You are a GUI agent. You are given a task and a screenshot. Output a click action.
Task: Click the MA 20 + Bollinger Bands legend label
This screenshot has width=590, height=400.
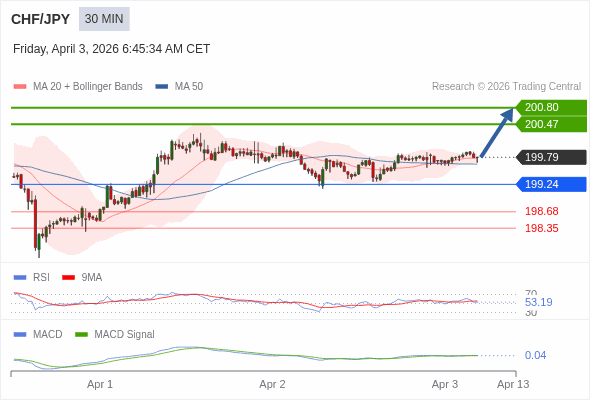point(88,87)
